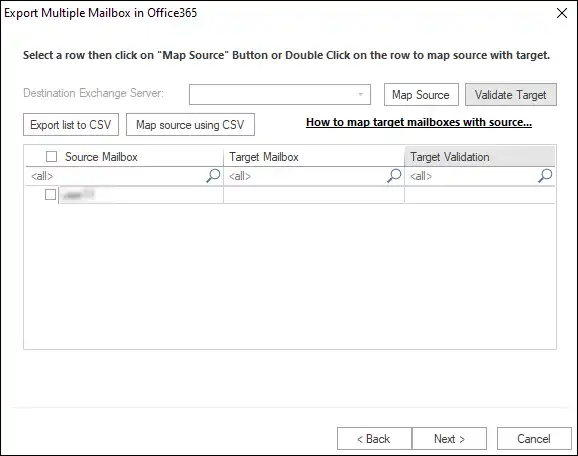Click the Source Mailbox <all> filter field

[116, 176]
